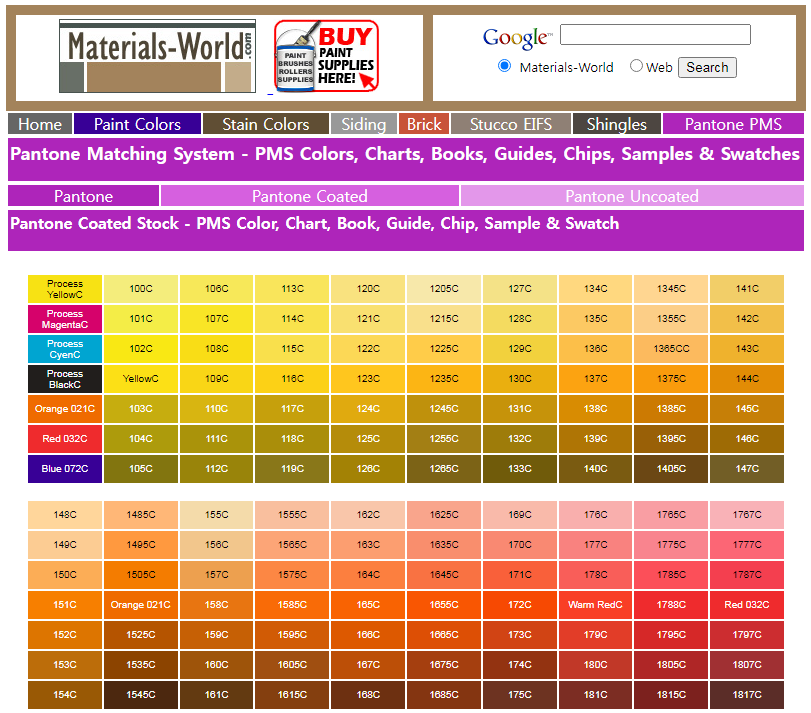Select the 1265C color swatch
811x713 pixels.
tap(444, 469)
